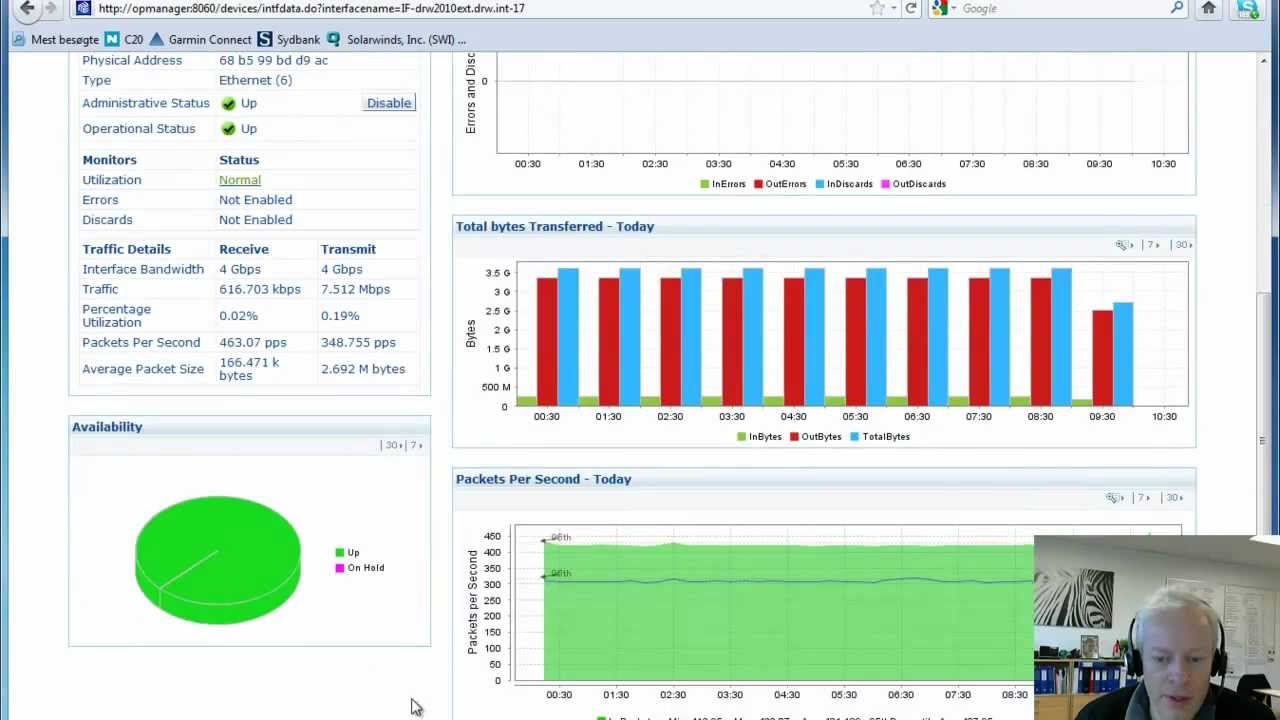This screenshot has width=1280, height=720.
Task: Click the TotalBytes legend swatch
Action: 855,437
